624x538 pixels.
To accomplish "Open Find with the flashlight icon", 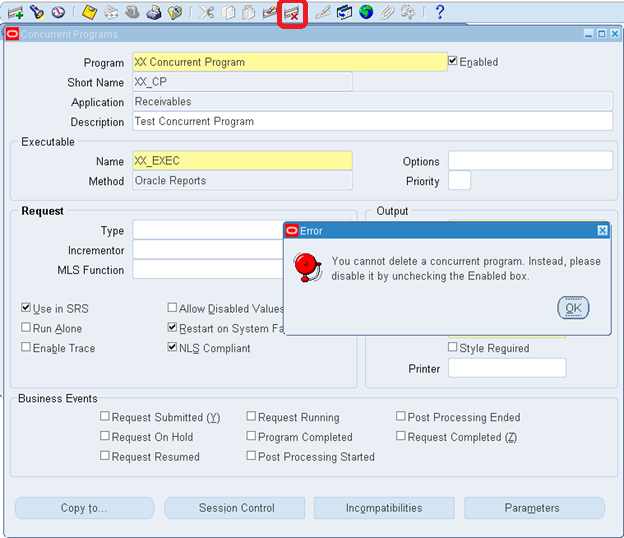I will click(x=37, y=12).
